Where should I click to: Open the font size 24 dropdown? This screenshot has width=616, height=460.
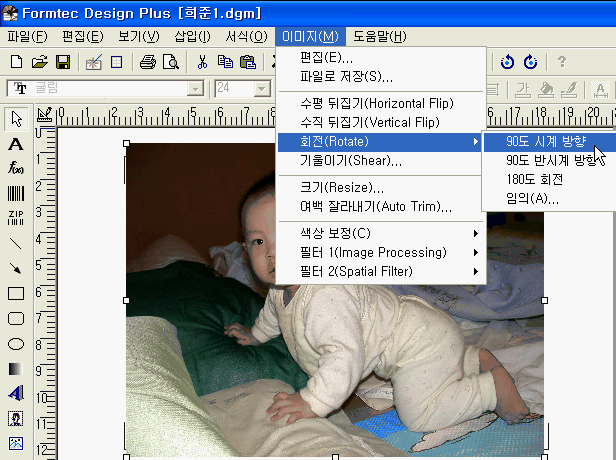click(x=262, y=89)
